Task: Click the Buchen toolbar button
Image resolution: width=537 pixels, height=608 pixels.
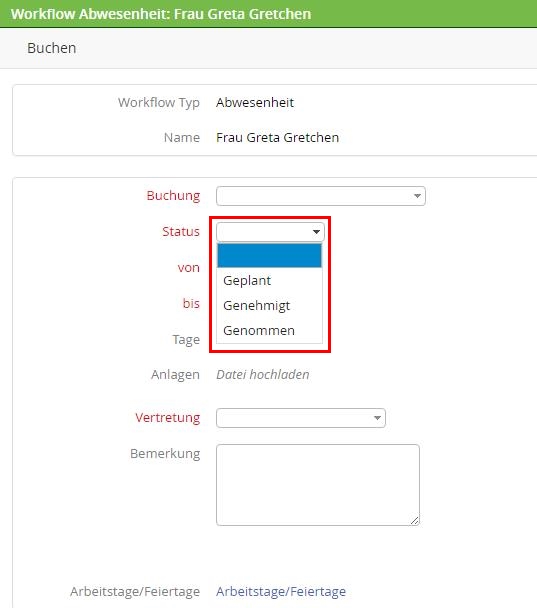Action: click(x=52, y=48)
